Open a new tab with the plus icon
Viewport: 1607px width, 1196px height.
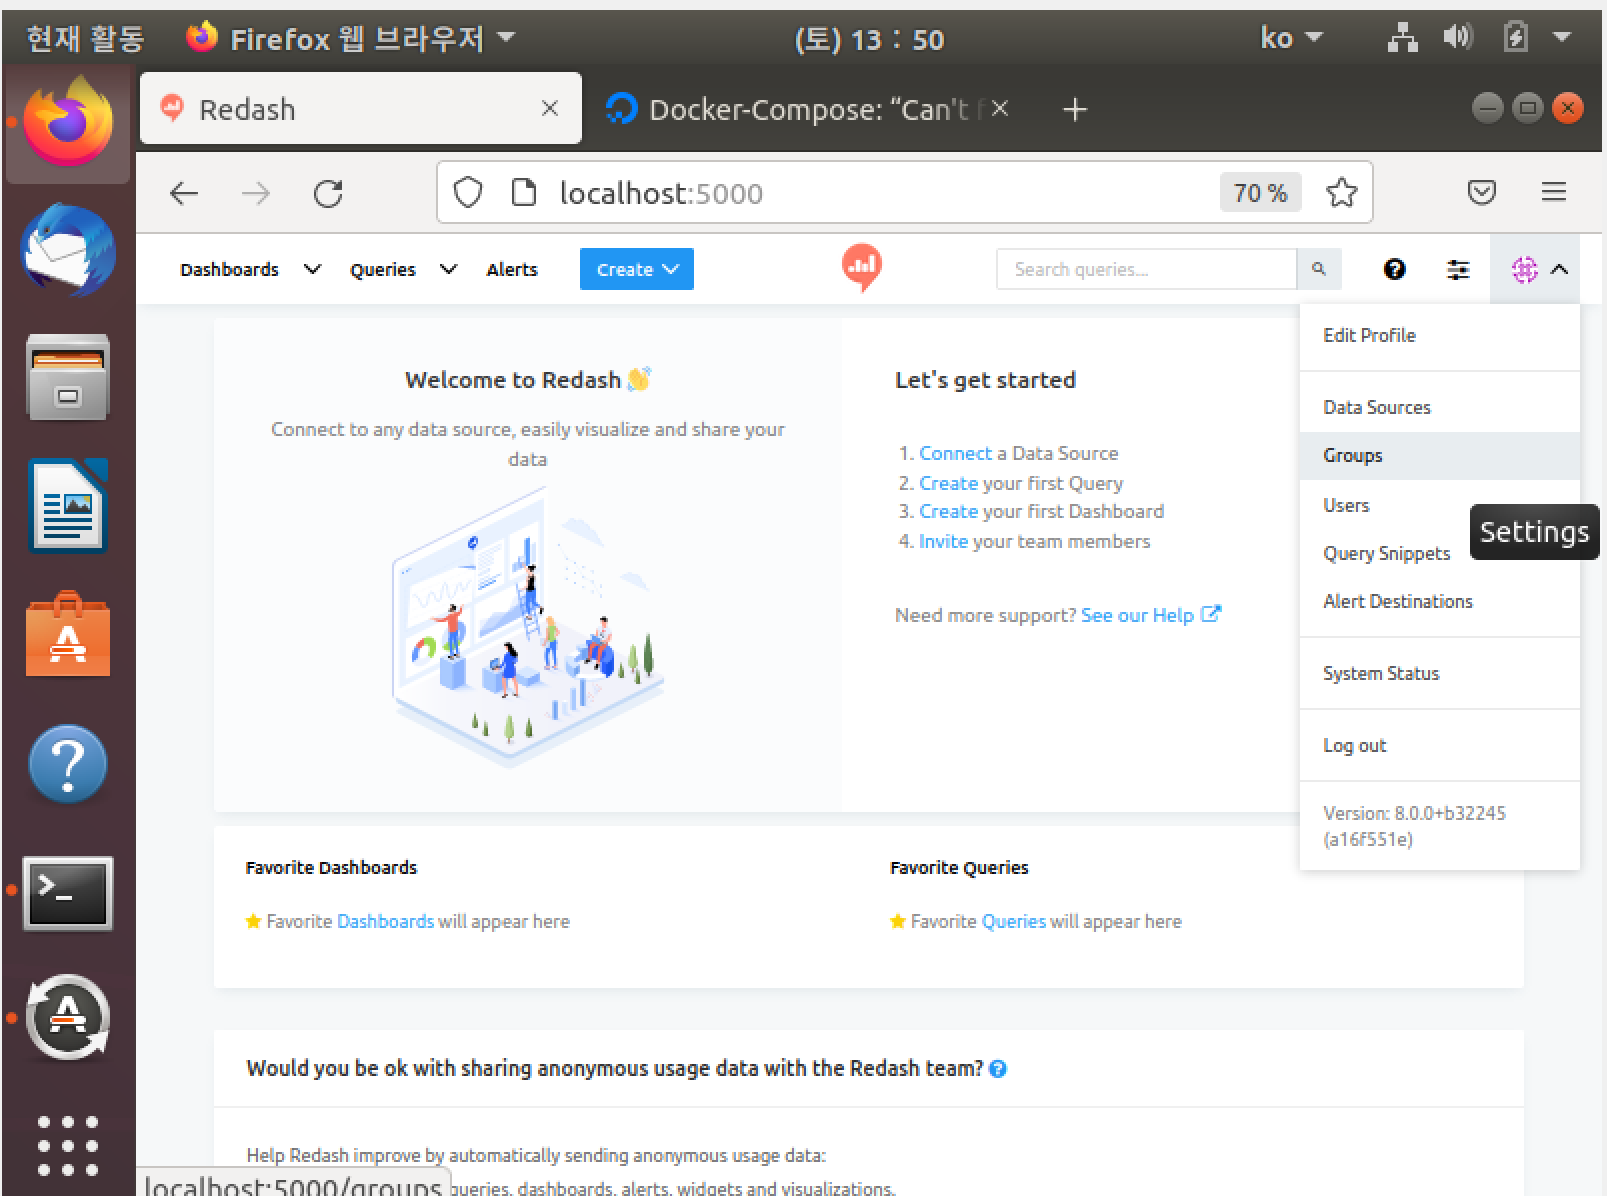[x=1074, y=109]
